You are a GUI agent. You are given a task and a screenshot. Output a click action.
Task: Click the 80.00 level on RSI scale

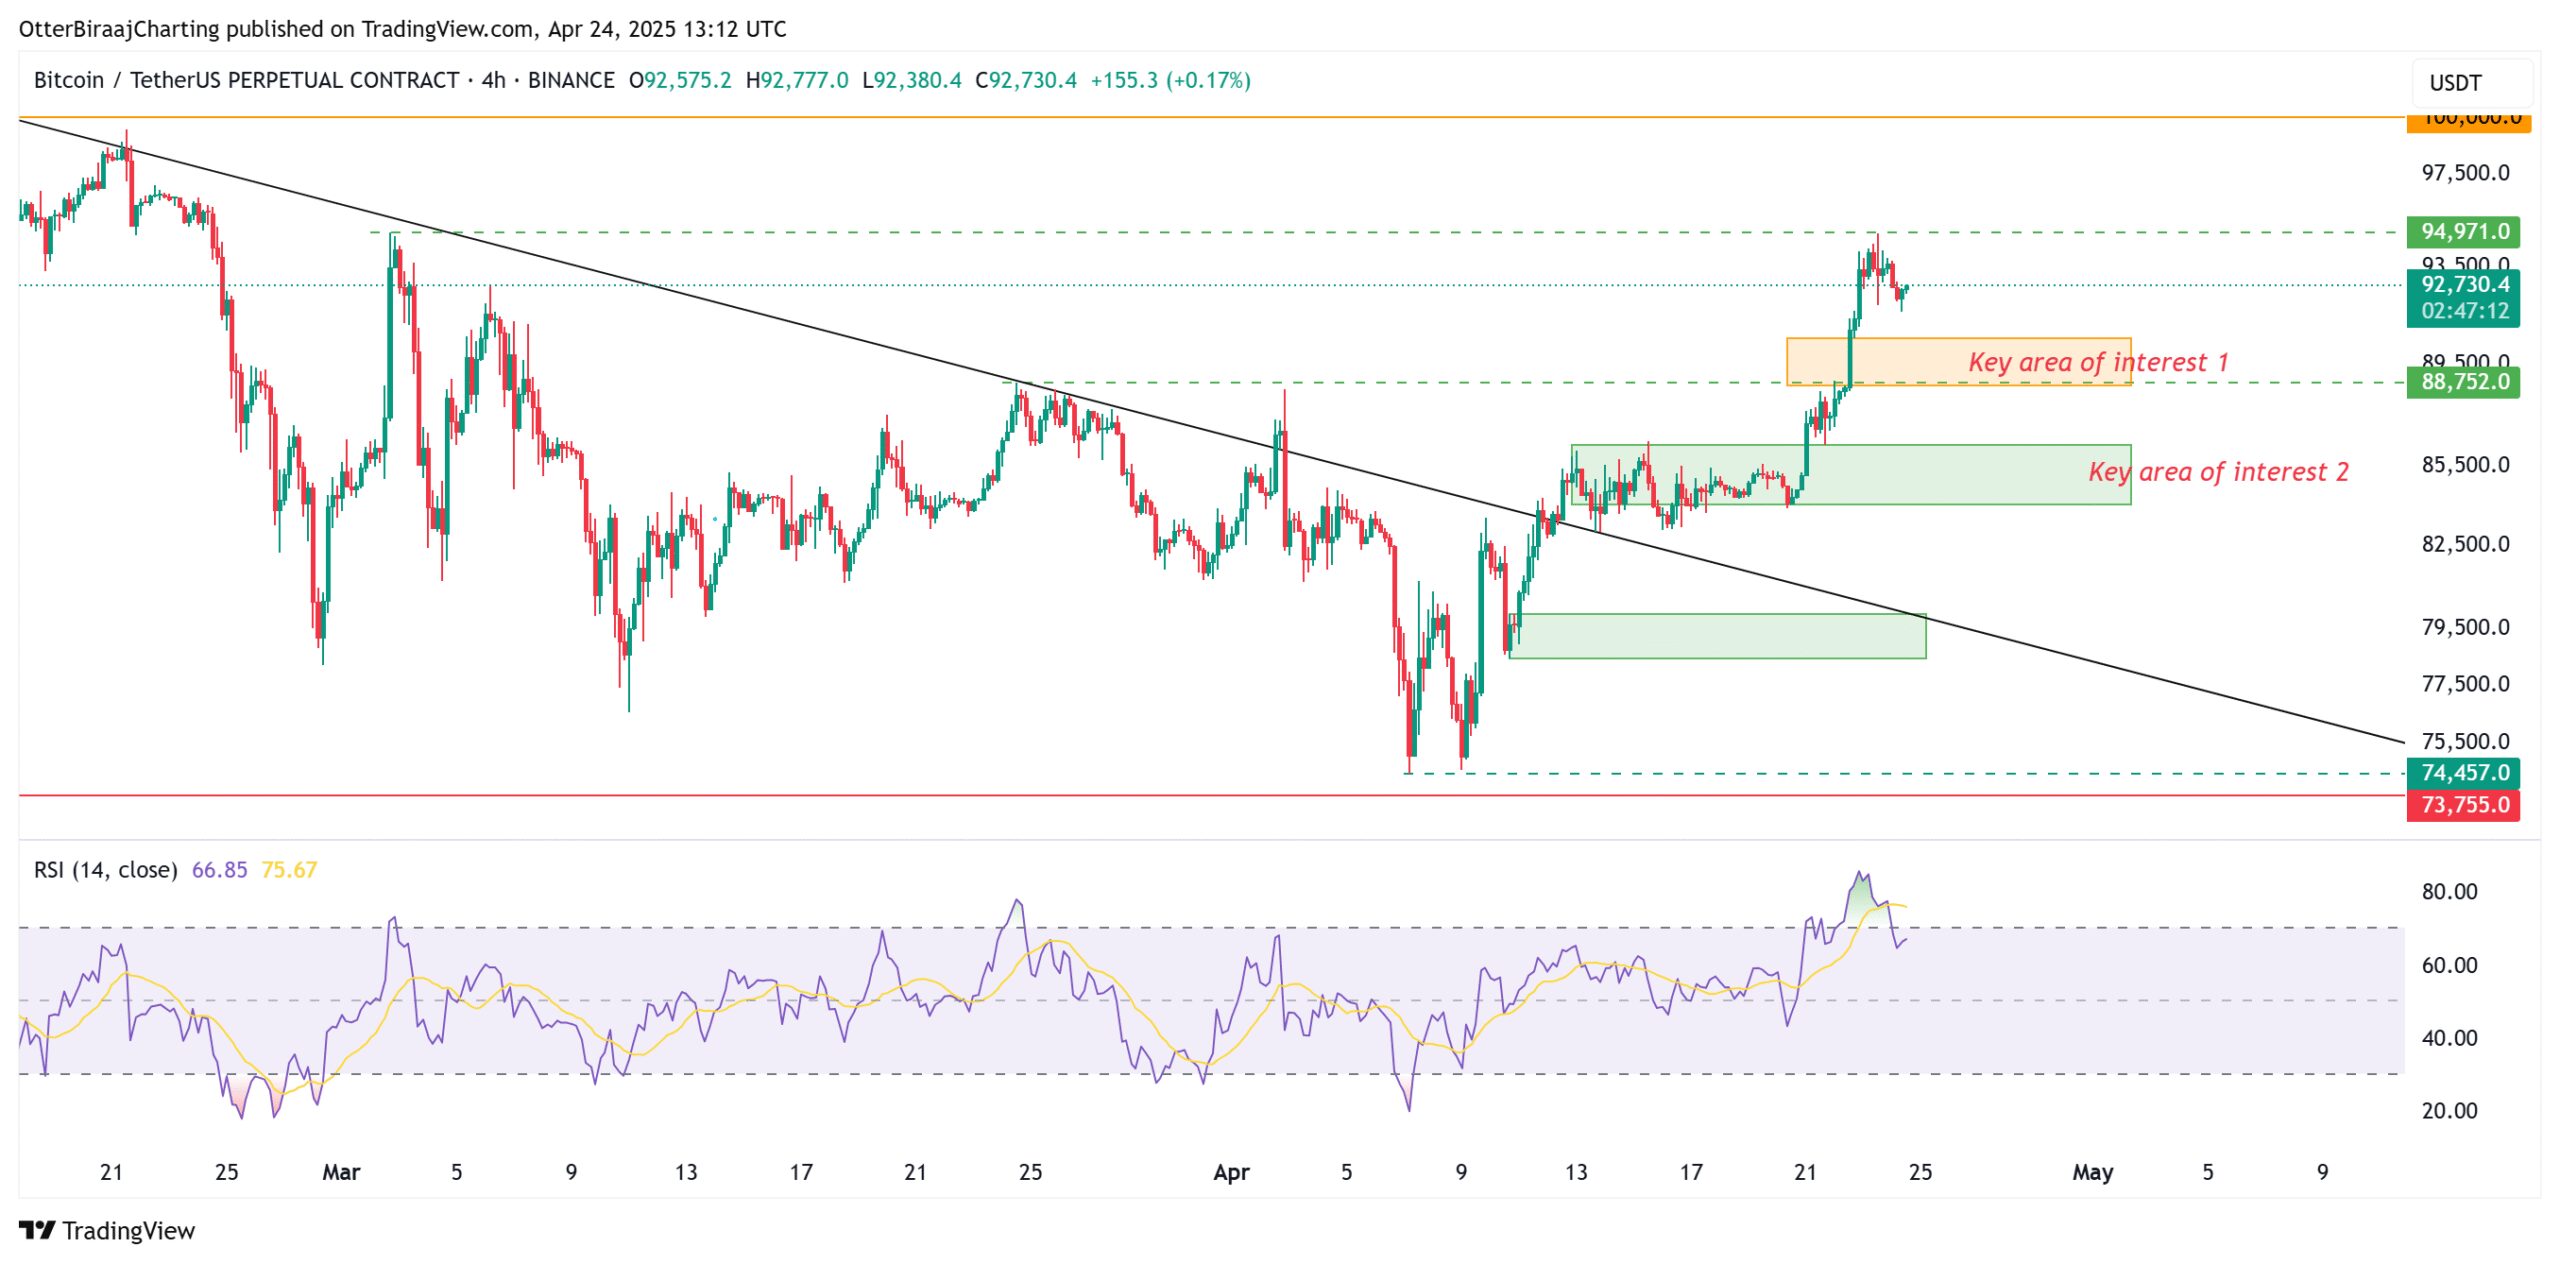[x=2448, y=891]
